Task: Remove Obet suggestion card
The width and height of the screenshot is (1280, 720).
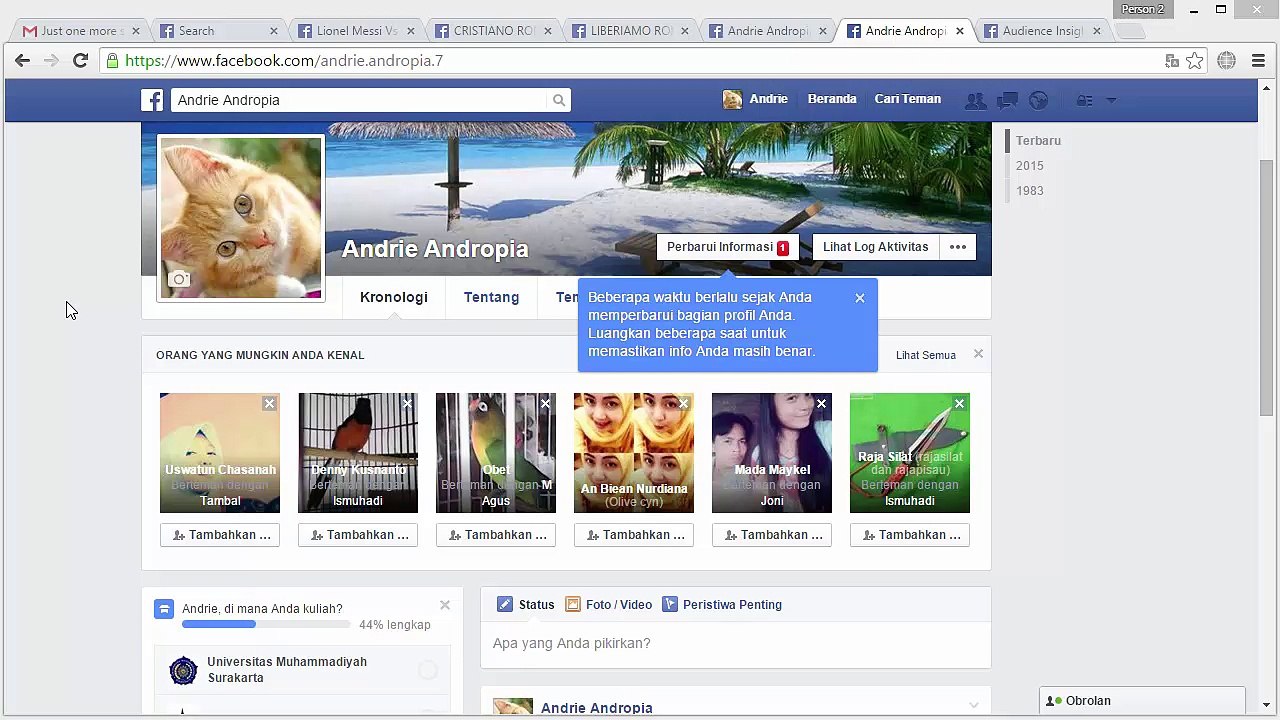Action: [x=545, y=404]
